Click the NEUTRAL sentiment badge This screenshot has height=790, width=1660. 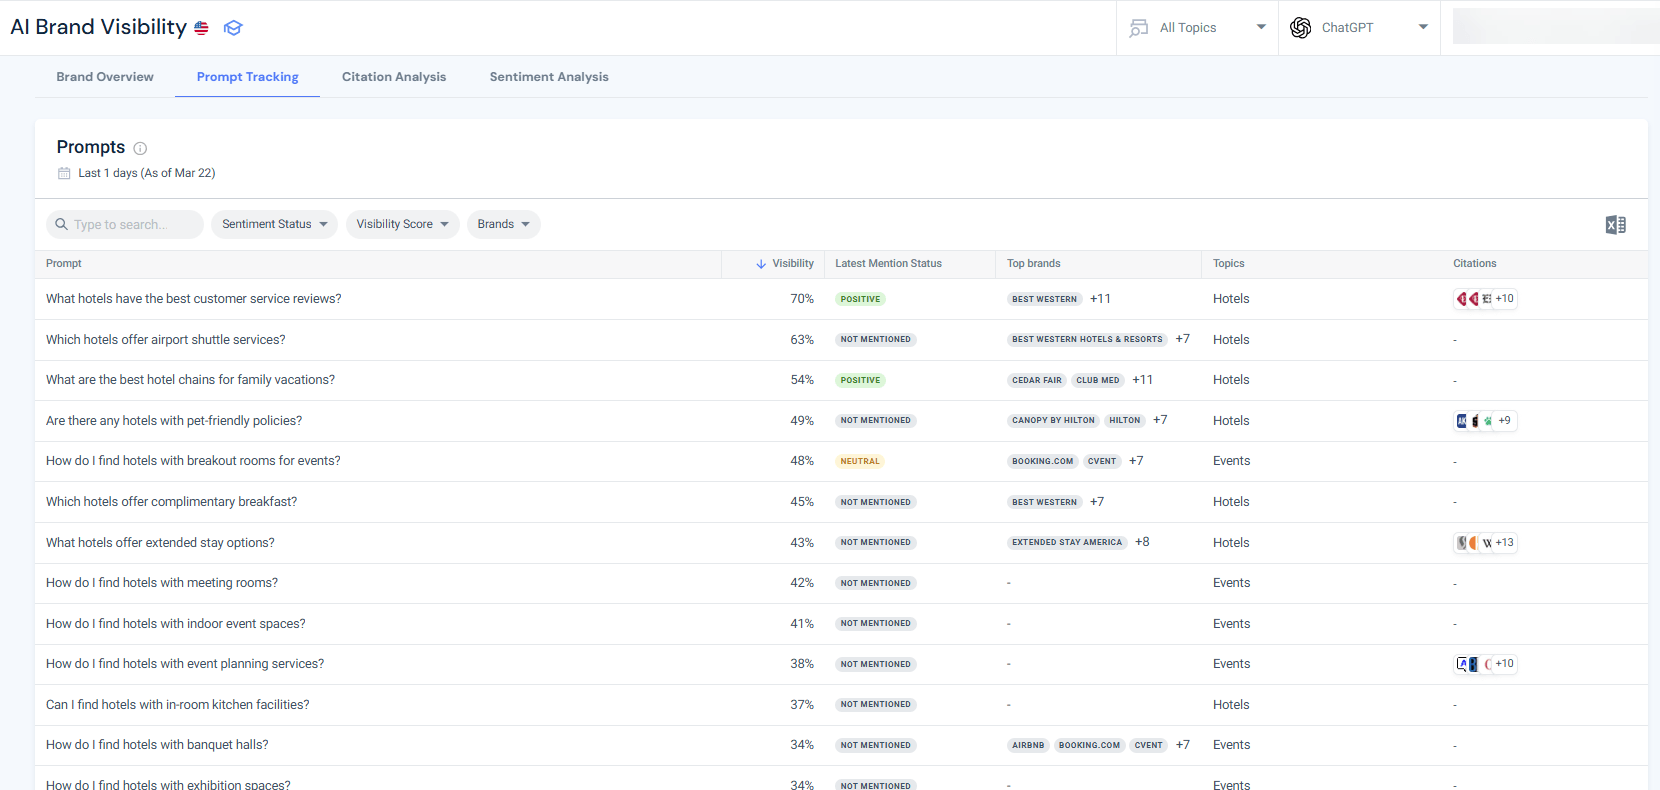click(x=860, y=462)
